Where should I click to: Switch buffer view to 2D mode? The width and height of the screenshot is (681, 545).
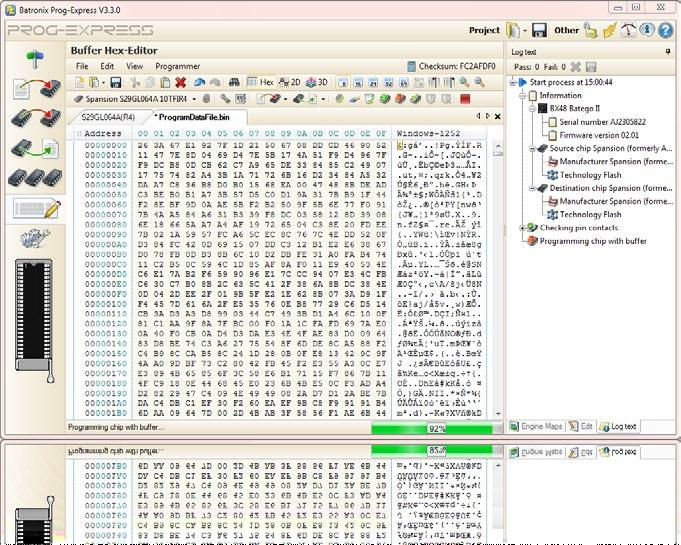[290, 83]
